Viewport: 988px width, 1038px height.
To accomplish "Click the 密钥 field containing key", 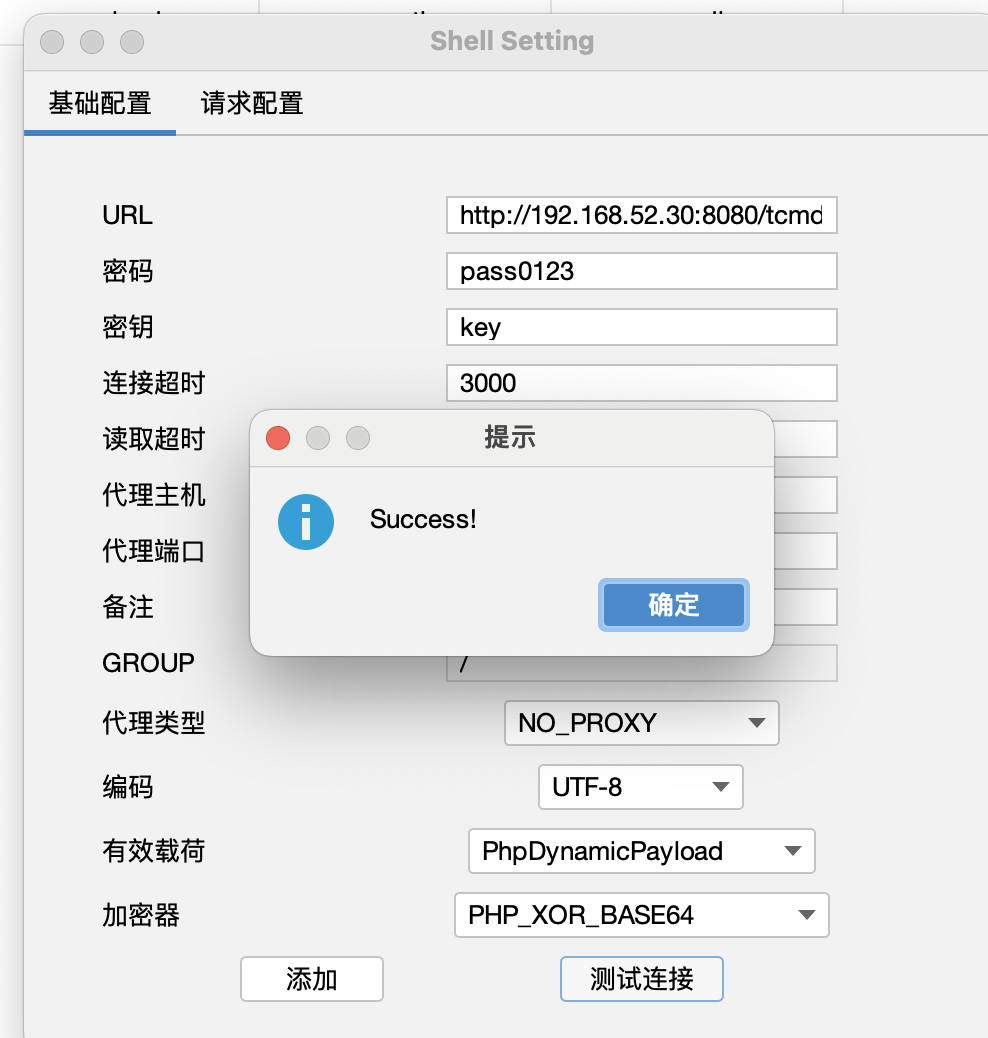I will 641,327.
